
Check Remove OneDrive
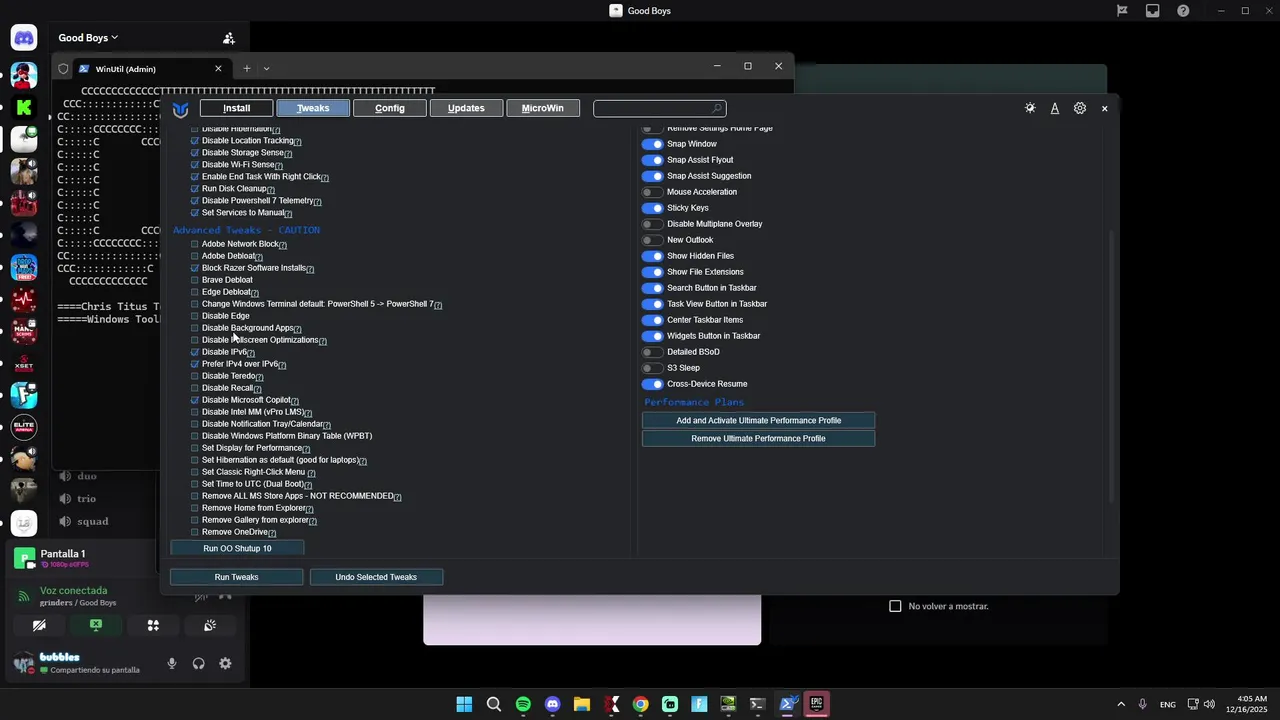(195, 532)
